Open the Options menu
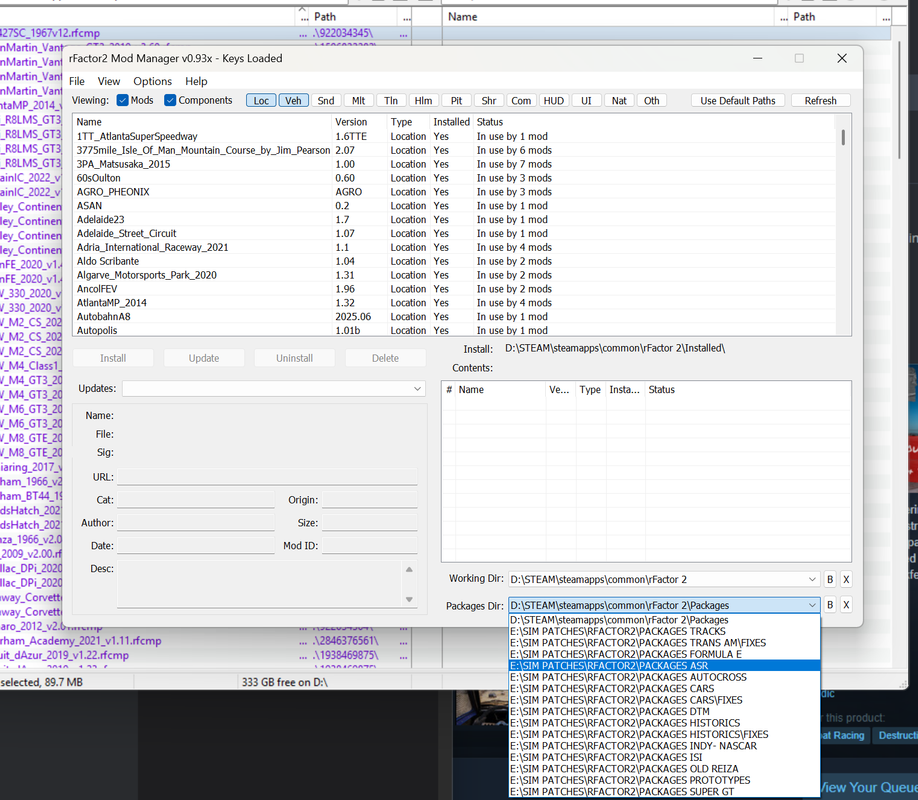The height and width of the screenshot is (800, 918). (152, 81)
